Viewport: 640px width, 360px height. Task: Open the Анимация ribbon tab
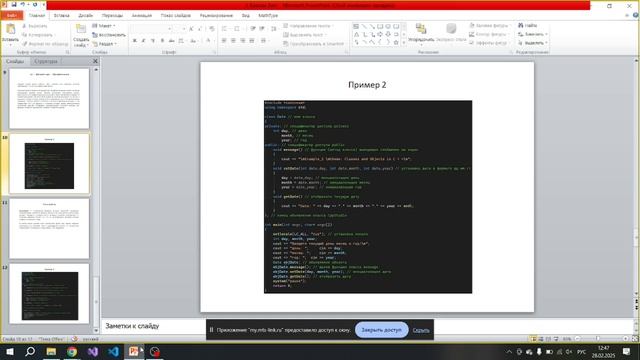[x=142, y=16]
